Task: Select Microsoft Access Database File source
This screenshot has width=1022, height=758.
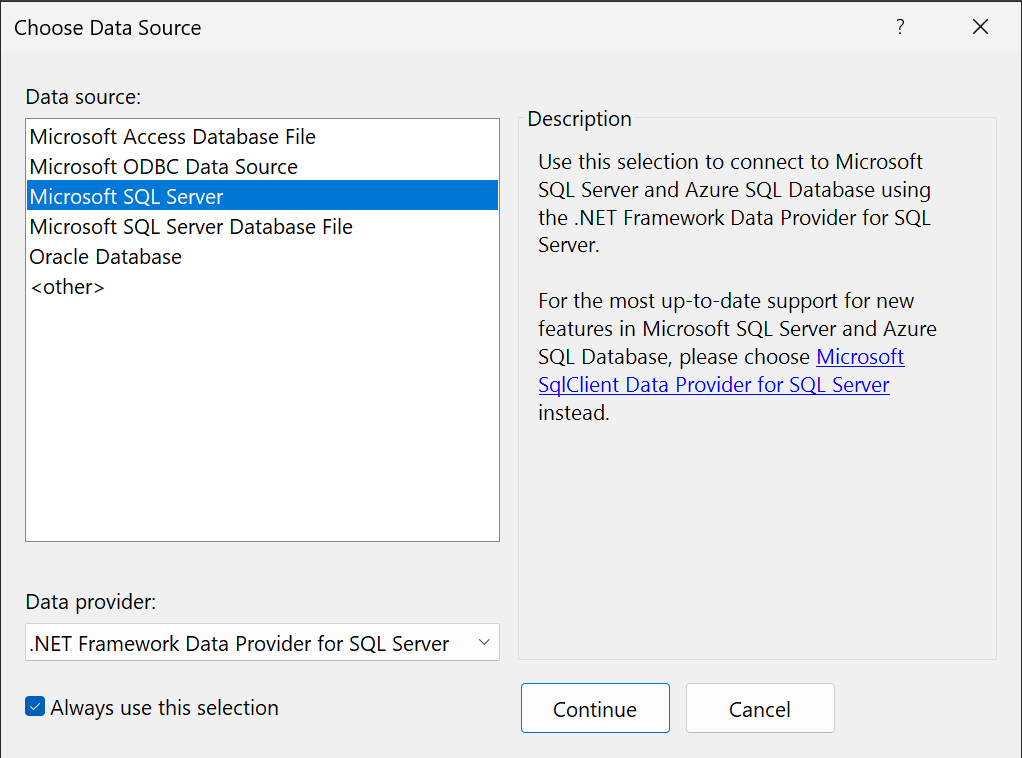Action: pos(171,136)
